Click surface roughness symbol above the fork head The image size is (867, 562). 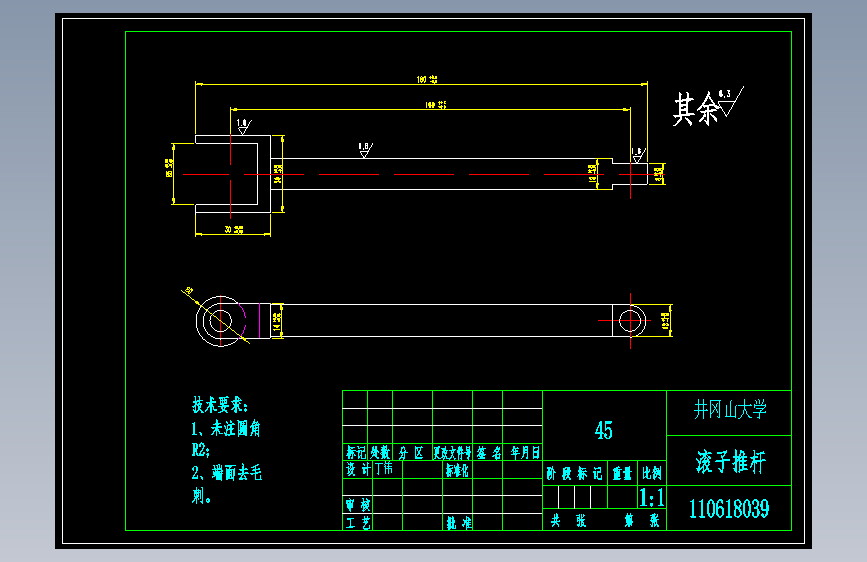tap(244, 127)
